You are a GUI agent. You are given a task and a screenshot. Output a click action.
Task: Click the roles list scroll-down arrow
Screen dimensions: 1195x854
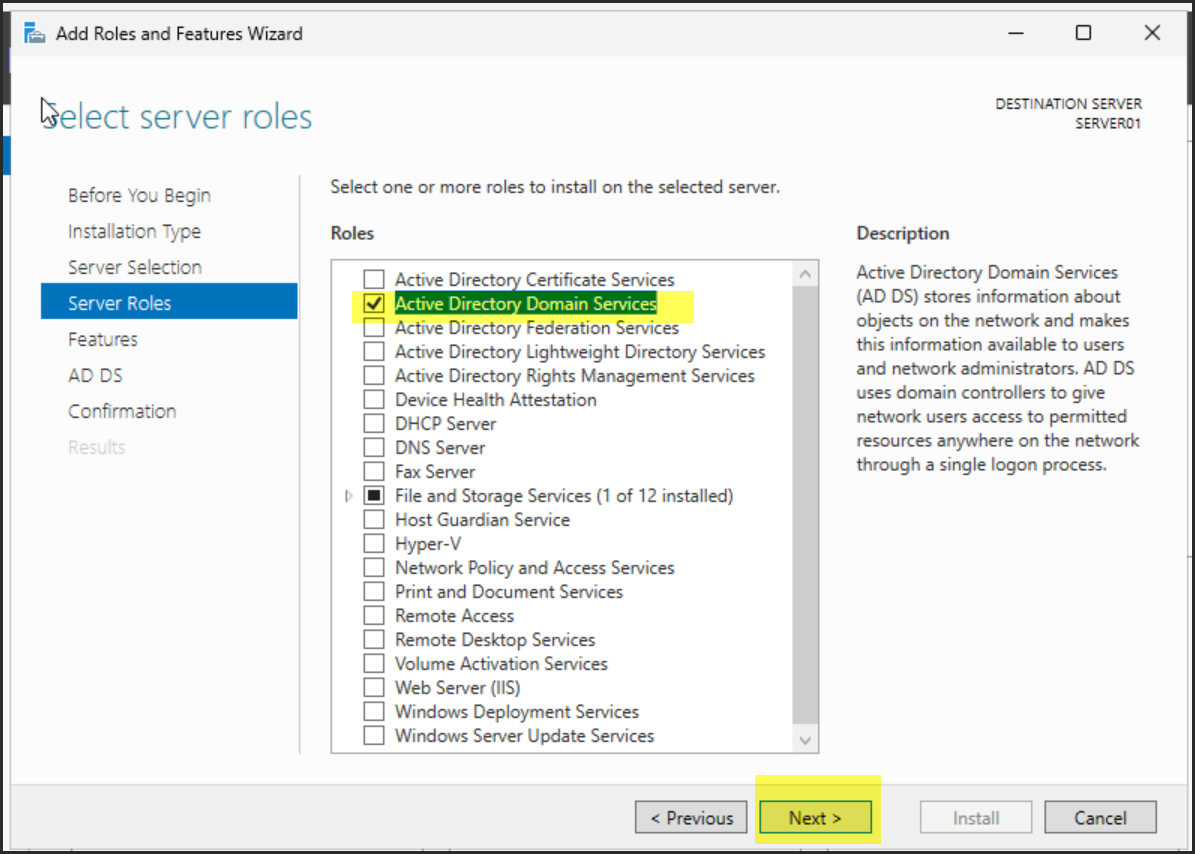click(805, 740)
